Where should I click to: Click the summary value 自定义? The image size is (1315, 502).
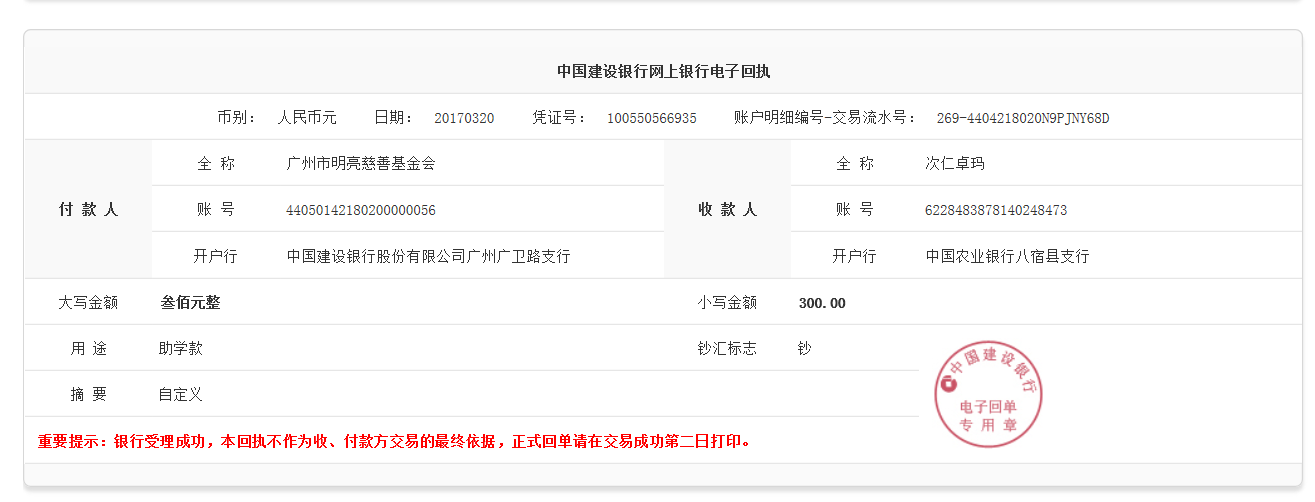pos(180,394)
